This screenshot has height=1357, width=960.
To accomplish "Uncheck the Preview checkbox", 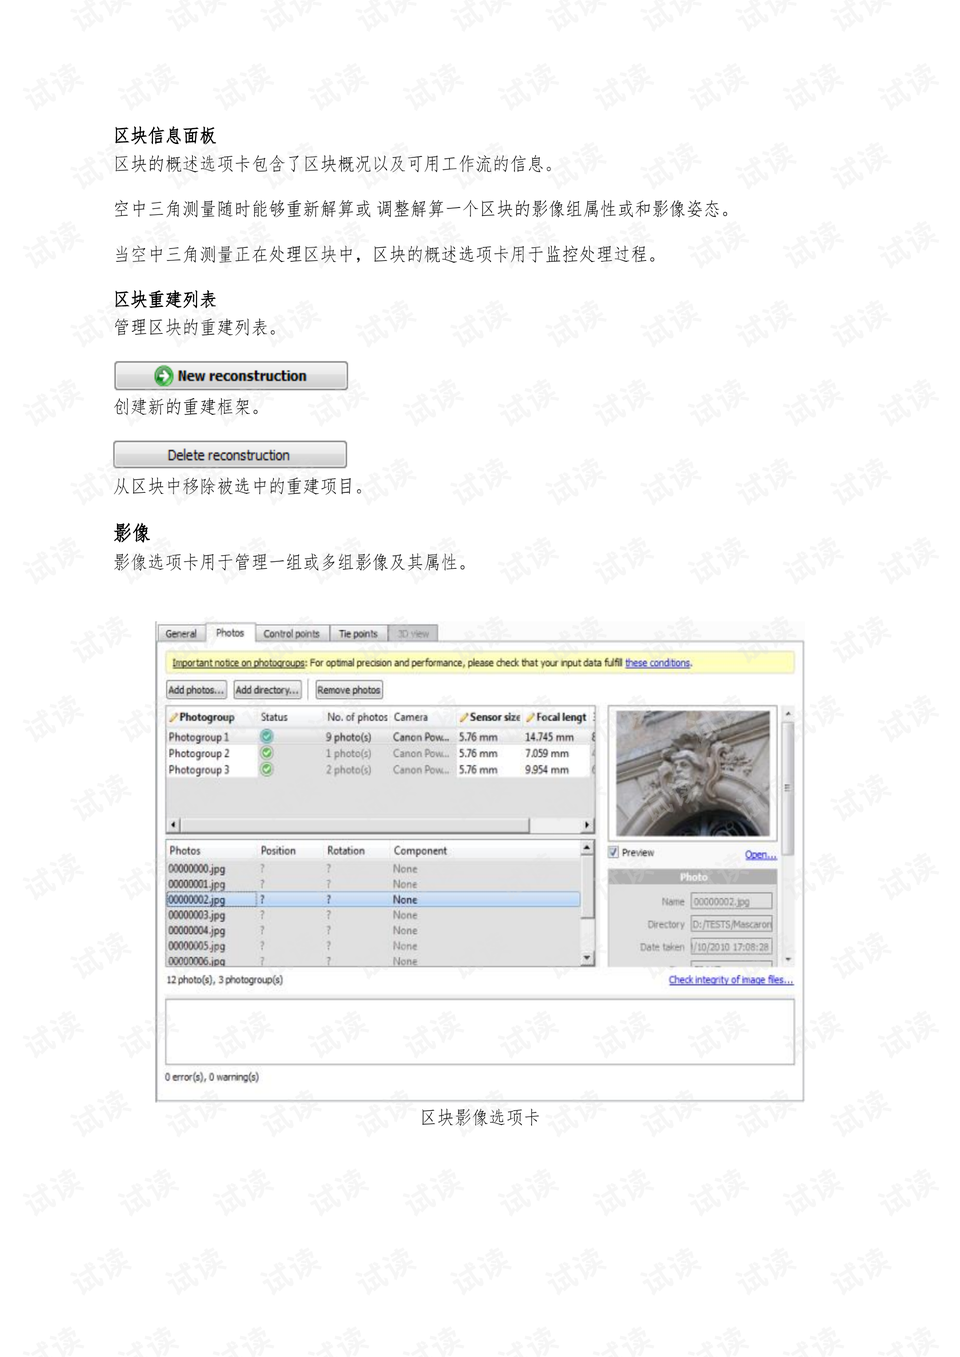I will click(612, 853).
